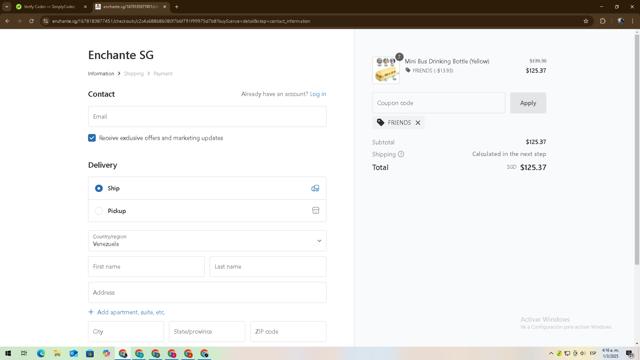Click the Mini Bus Drinking Bottle thumbnail
640x360 pixels.
[x=386, y=70]
